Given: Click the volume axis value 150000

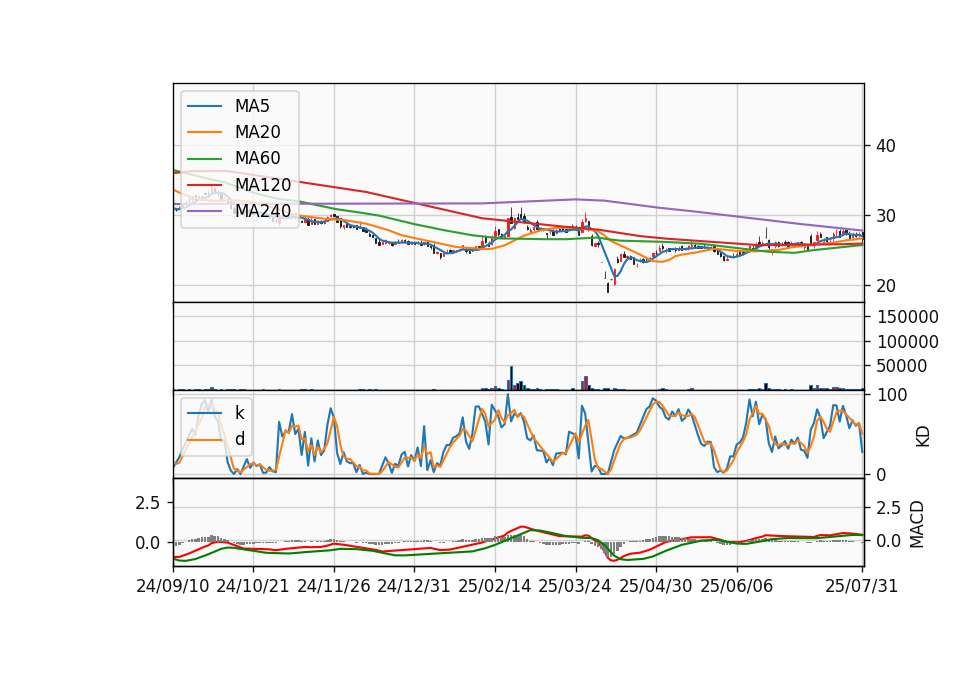Looking at the screenshot, I should click(x=907, y=317).
